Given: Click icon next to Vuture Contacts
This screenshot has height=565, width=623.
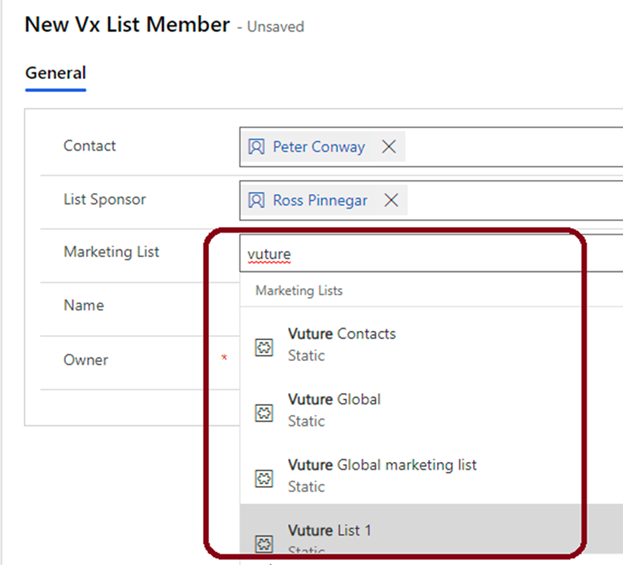Looking at the screenshot, I should tap(264, 348).
